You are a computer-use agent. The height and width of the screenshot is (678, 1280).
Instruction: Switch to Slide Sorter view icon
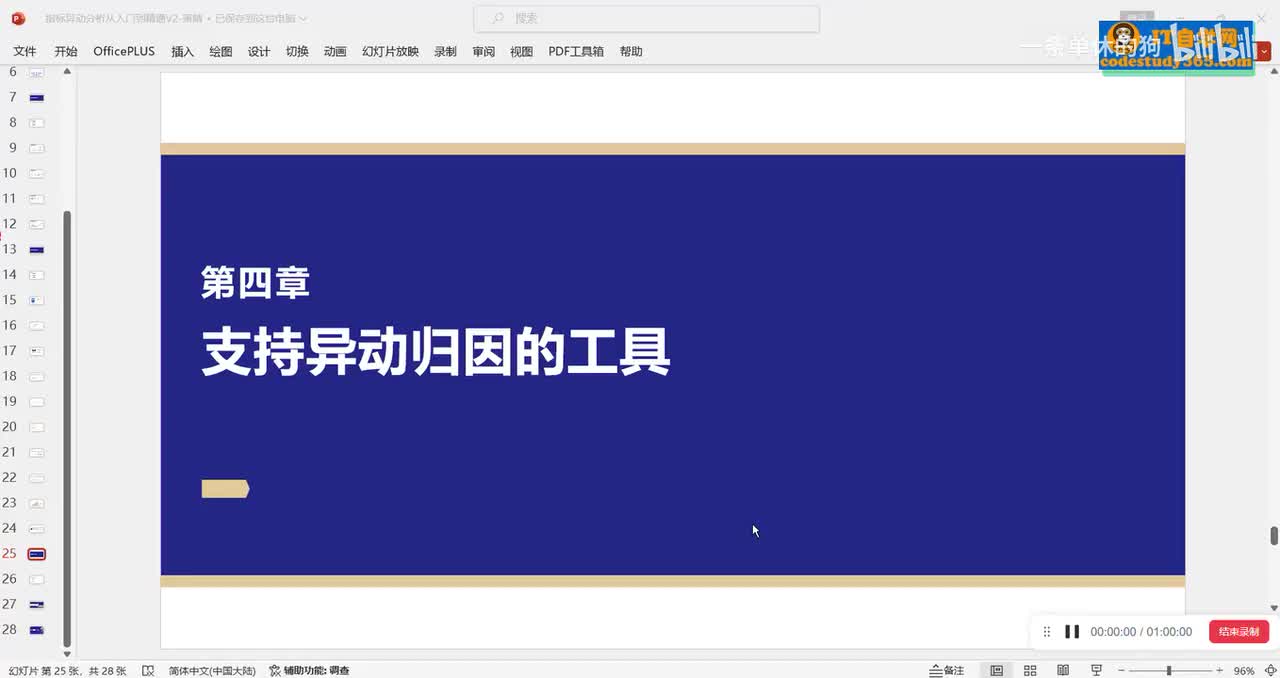click(1030, 670)
